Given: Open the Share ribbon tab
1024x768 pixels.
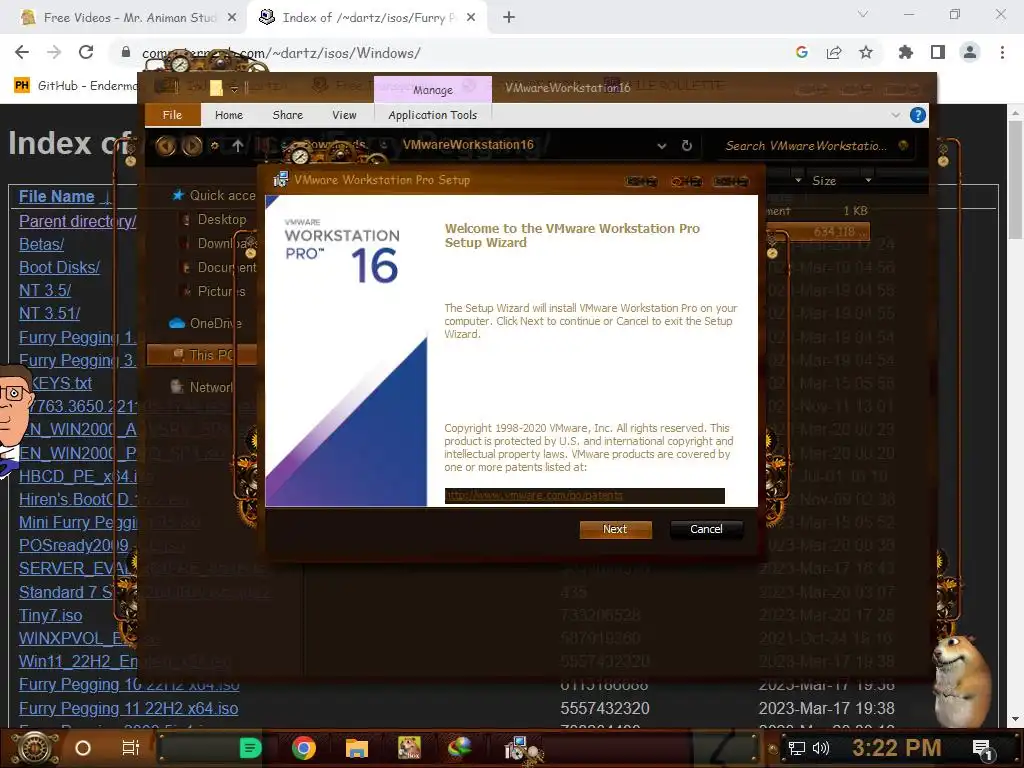Looking at the screenshot, I should tap(287, 115).
